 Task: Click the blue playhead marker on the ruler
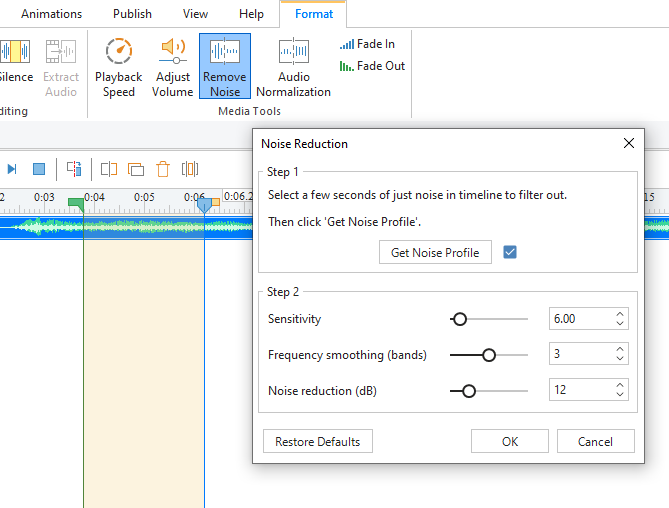(204, 205)
